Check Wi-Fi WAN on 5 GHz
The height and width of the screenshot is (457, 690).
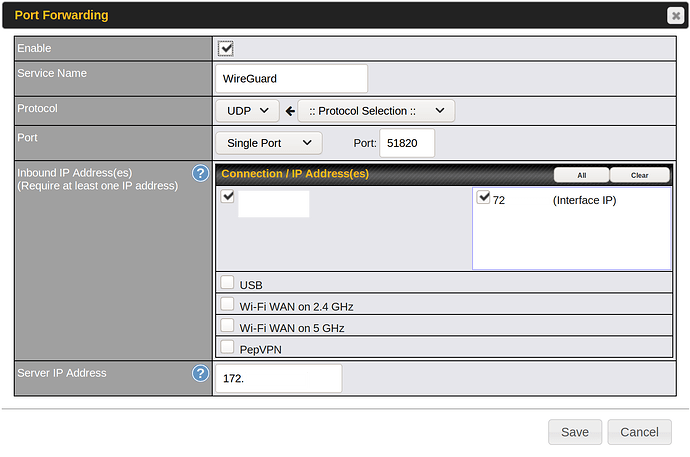pos(228,326)
